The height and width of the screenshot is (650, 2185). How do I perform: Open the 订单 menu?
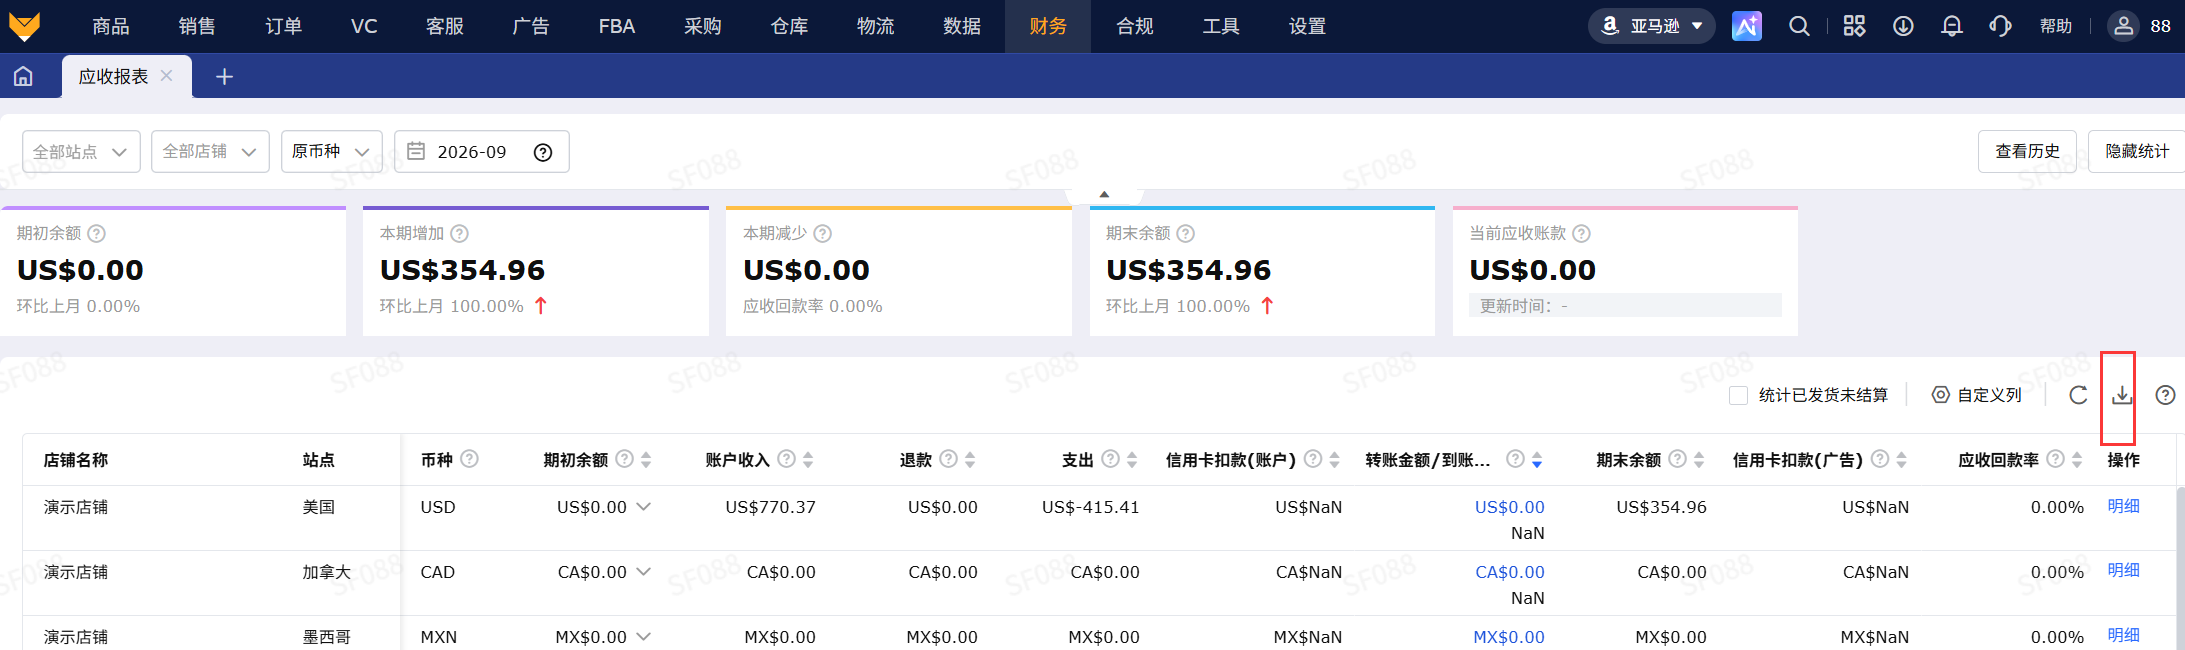(x=284, y=26)
